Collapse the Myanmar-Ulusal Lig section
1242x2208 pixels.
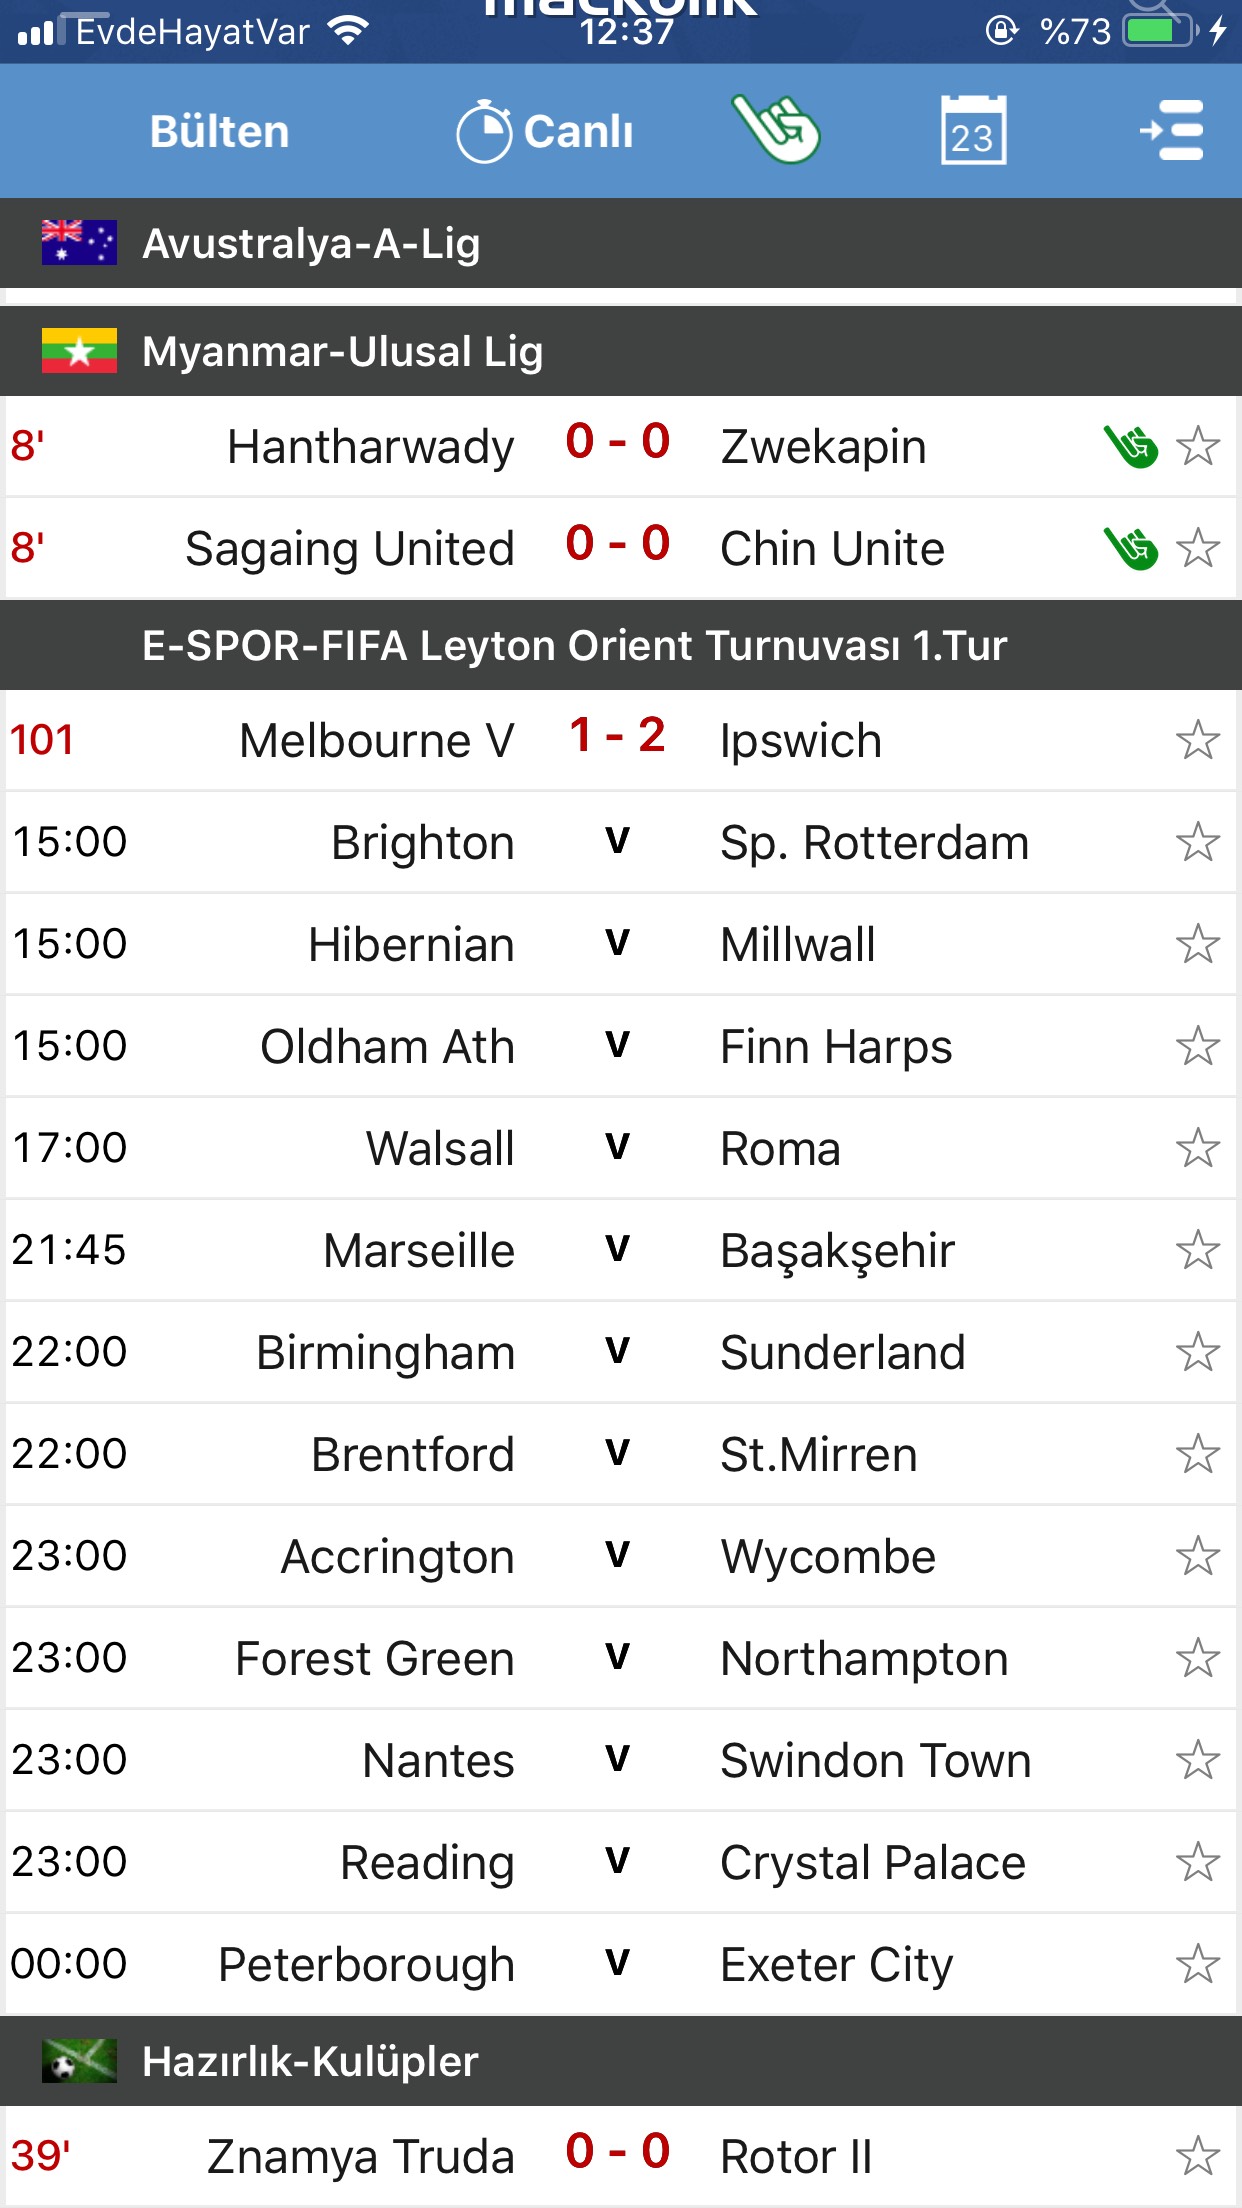621,351
